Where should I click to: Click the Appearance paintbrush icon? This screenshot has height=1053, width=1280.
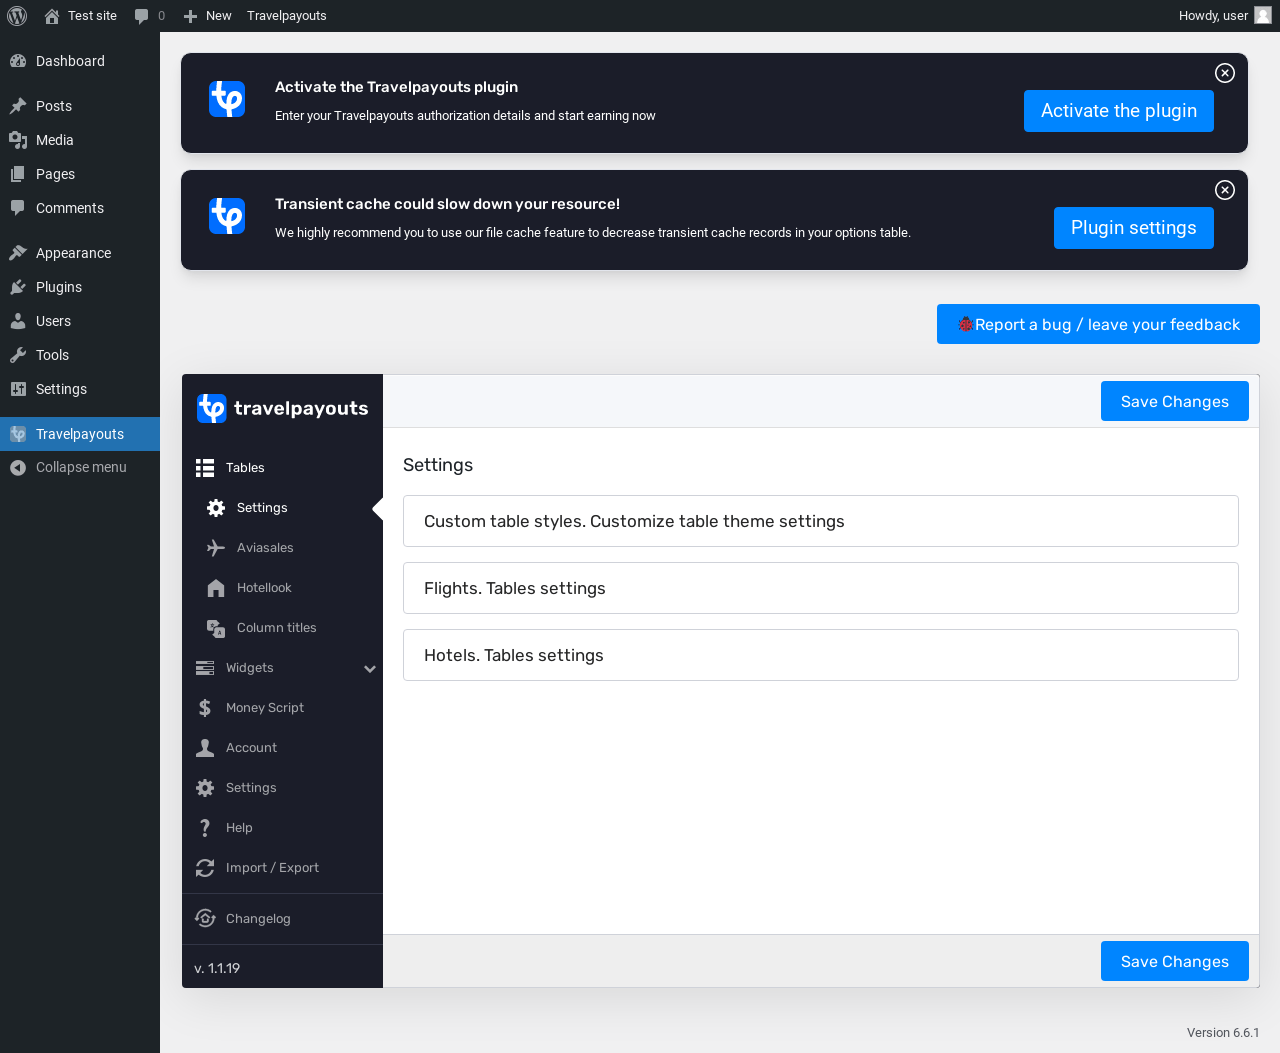click(x=18, y=253)
